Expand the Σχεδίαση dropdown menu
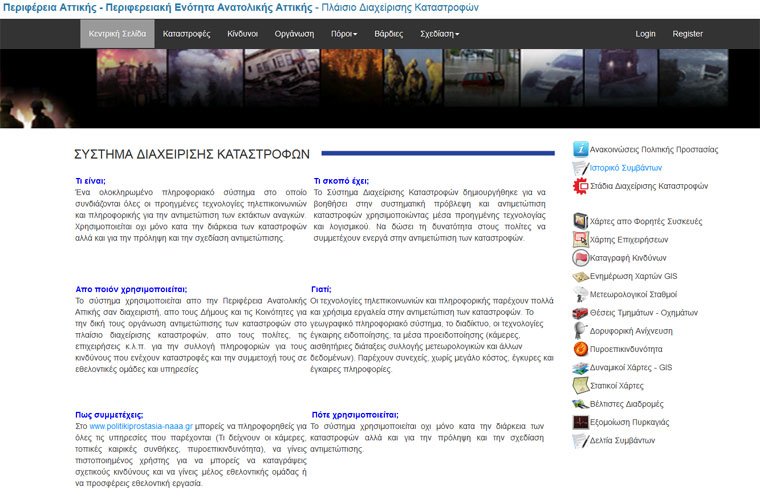 (x=439, y=34)
